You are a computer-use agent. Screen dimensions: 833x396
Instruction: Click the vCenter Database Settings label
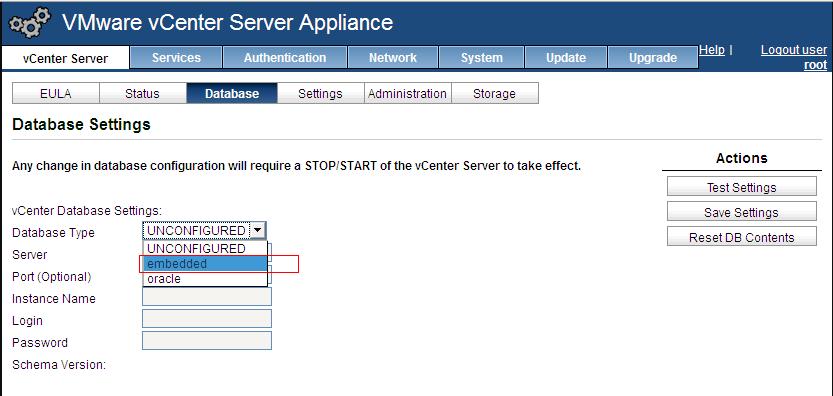[x=87, y=210]
